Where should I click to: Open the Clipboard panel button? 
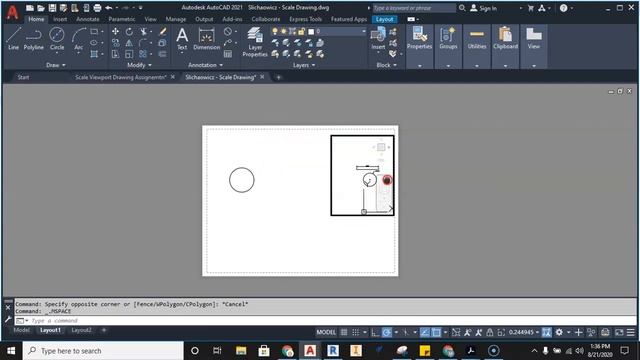pyautogui.click(x=505, y=39)
